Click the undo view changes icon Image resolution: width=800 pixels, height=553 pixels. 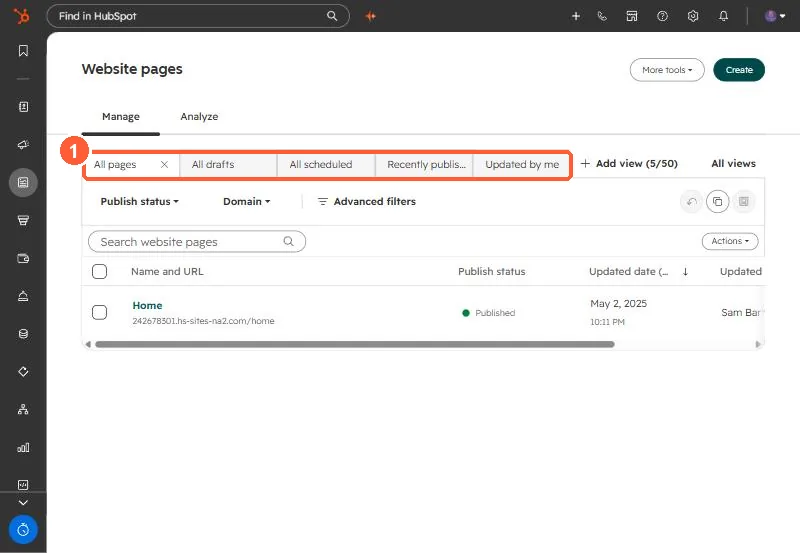click(691, 202)
